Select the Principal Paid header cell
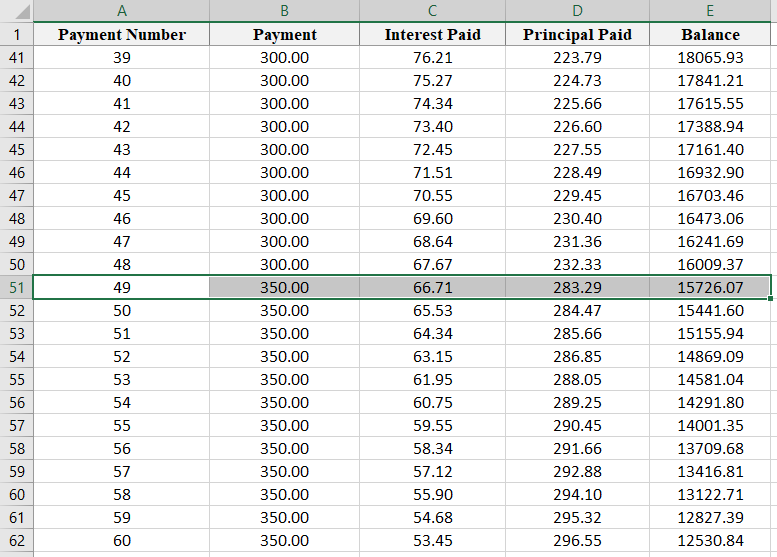 click(x=577, y=34)
